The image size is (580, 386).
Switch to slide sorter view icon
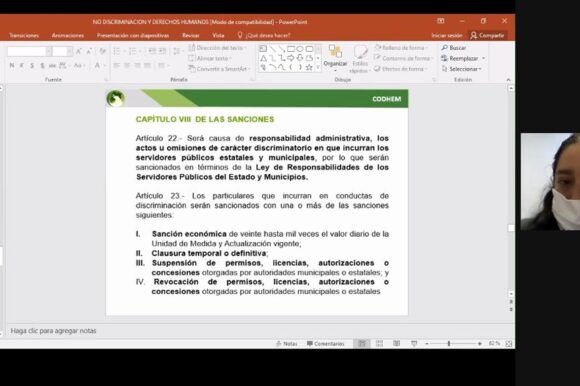click(379, 344)
